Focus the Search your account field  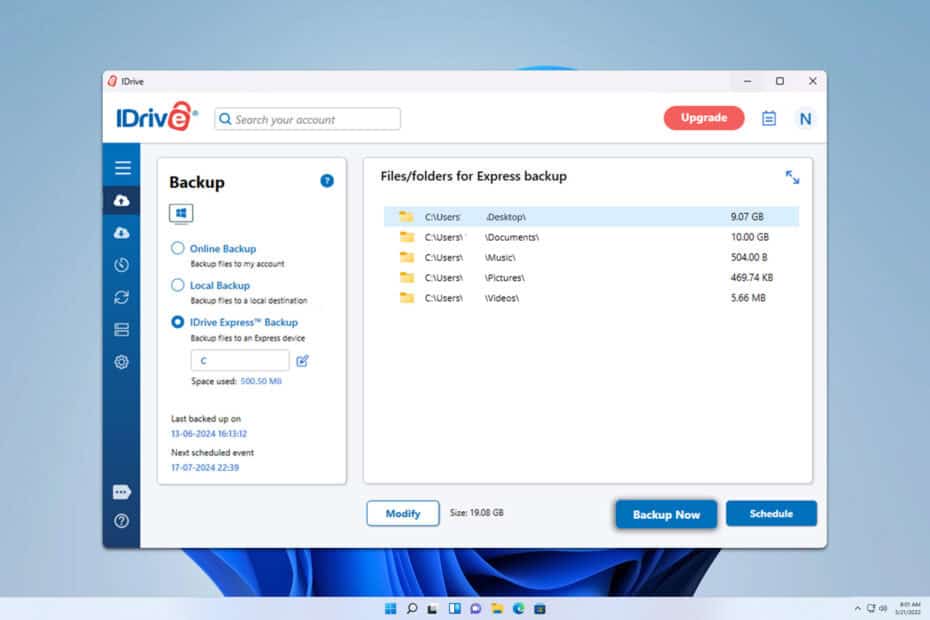pyautogui.click(x=307, y=119)
